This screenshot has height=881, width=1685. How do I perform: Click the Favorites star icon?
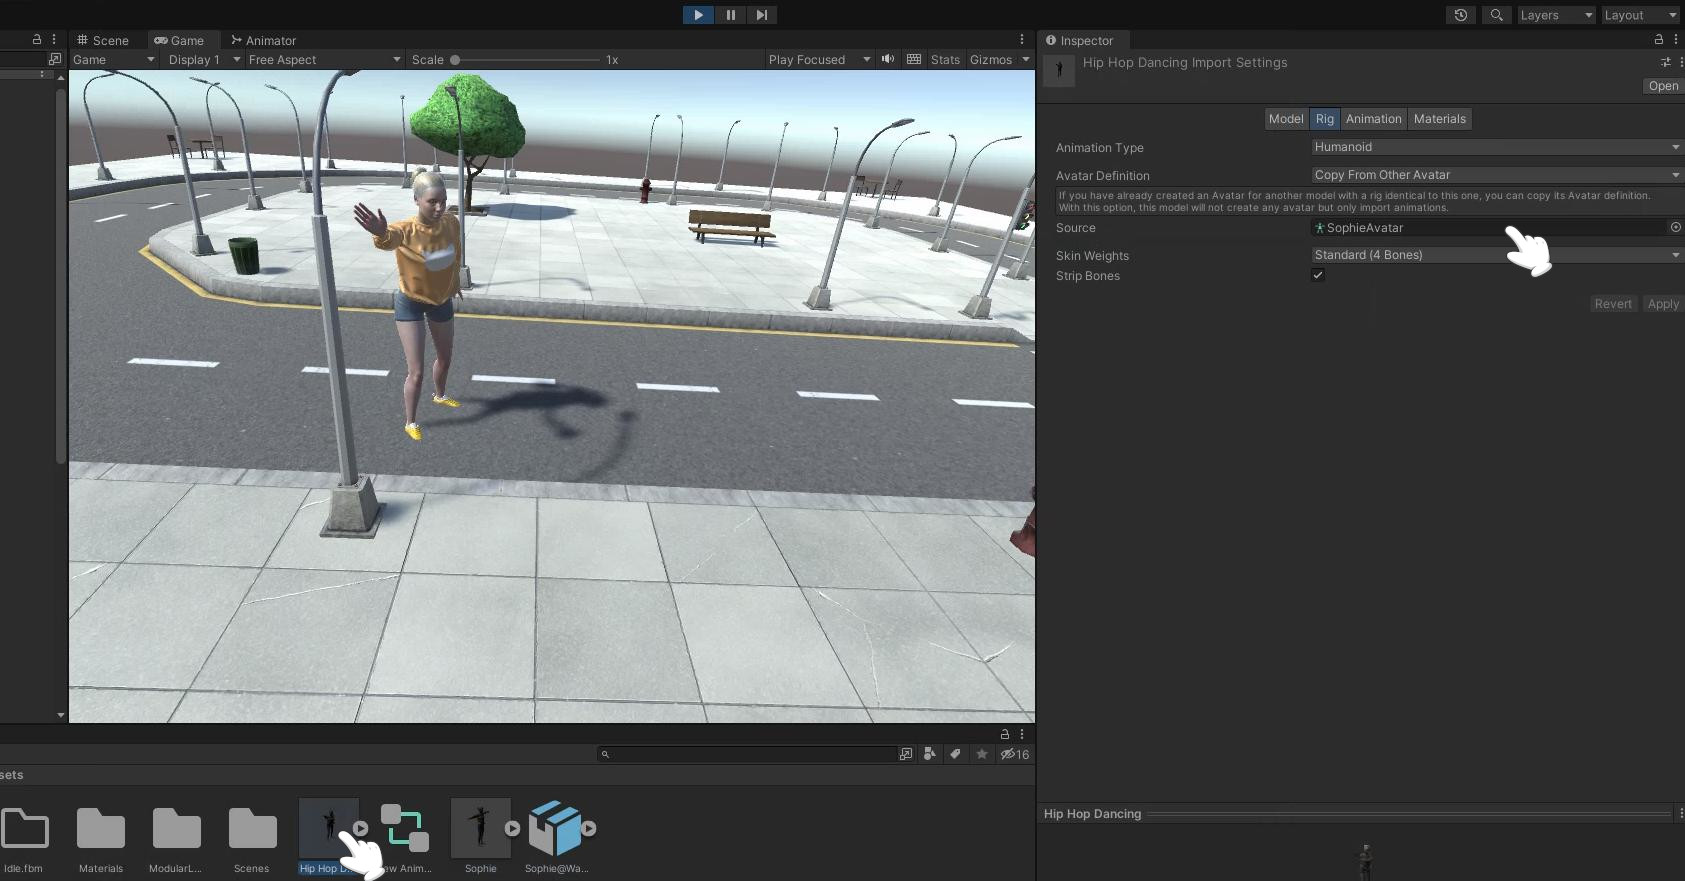(982, 754)
